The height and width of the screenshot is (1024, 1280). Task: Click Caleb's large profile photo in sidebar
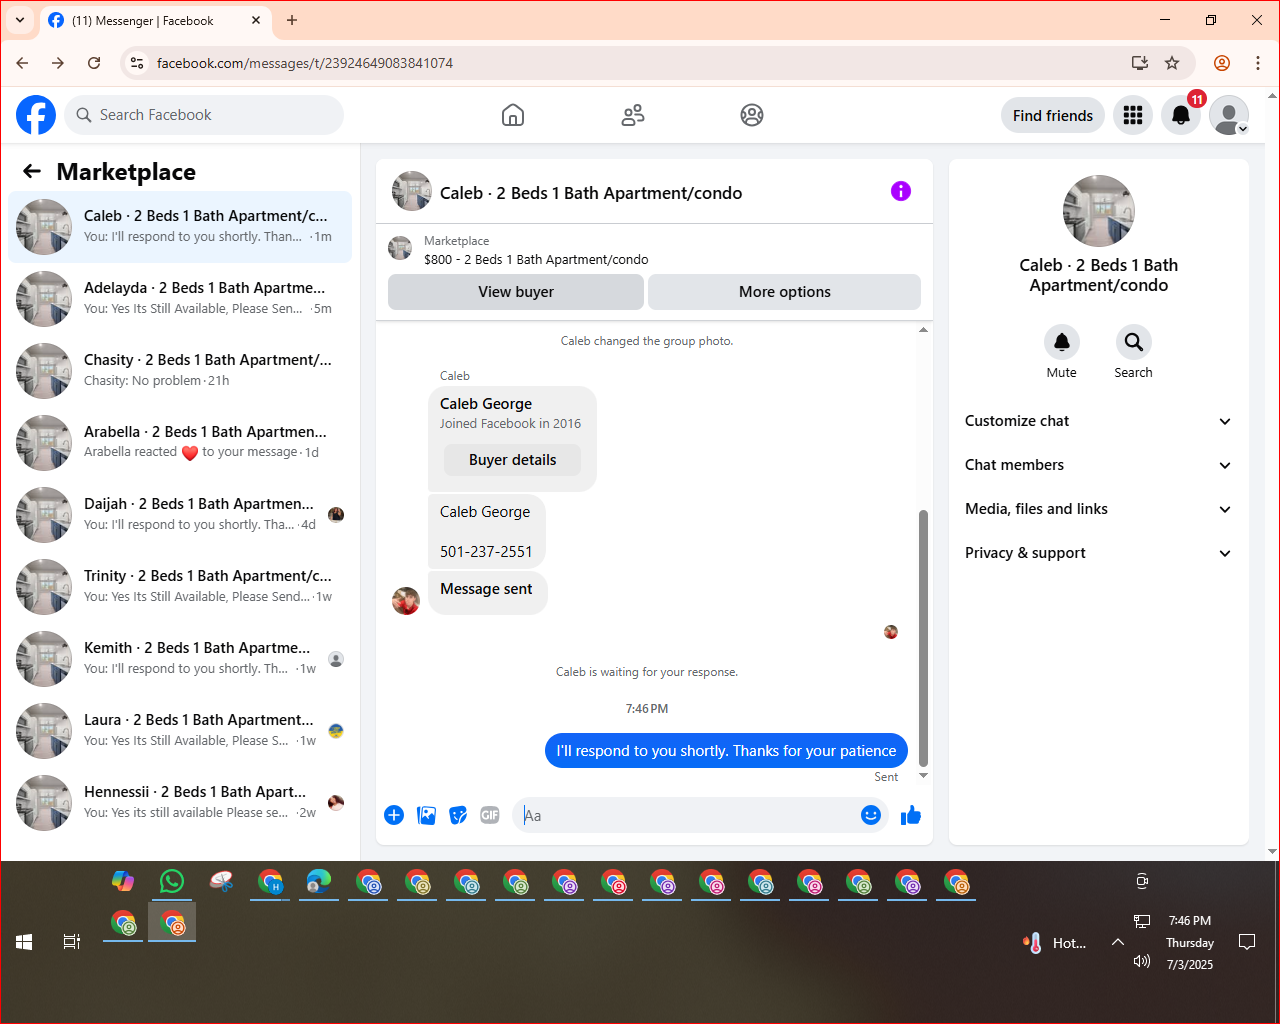[x=1099, y=211]
